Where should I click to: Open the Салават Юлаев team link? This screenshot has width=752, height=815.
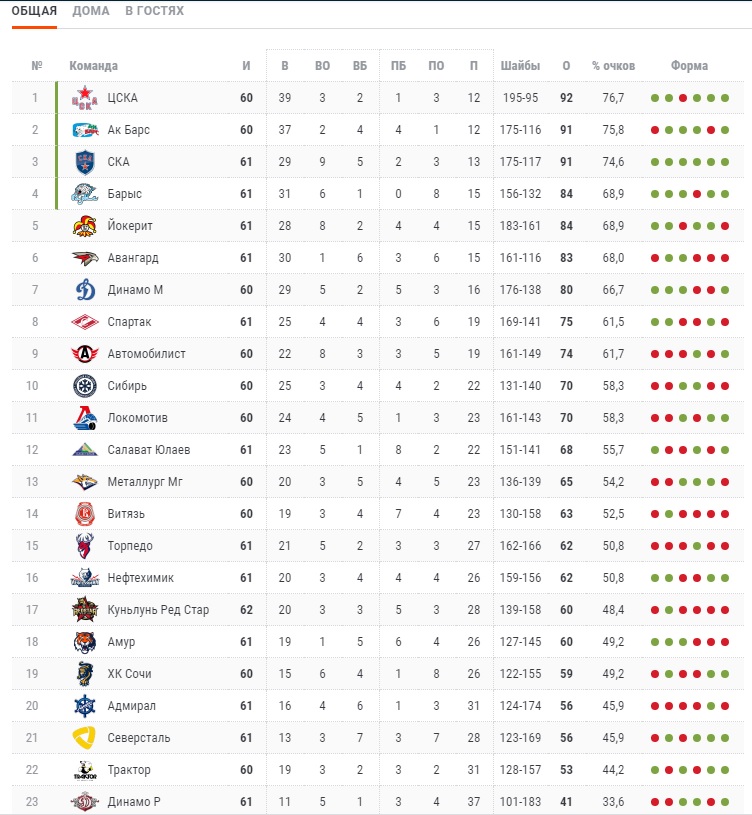point(149,450)
